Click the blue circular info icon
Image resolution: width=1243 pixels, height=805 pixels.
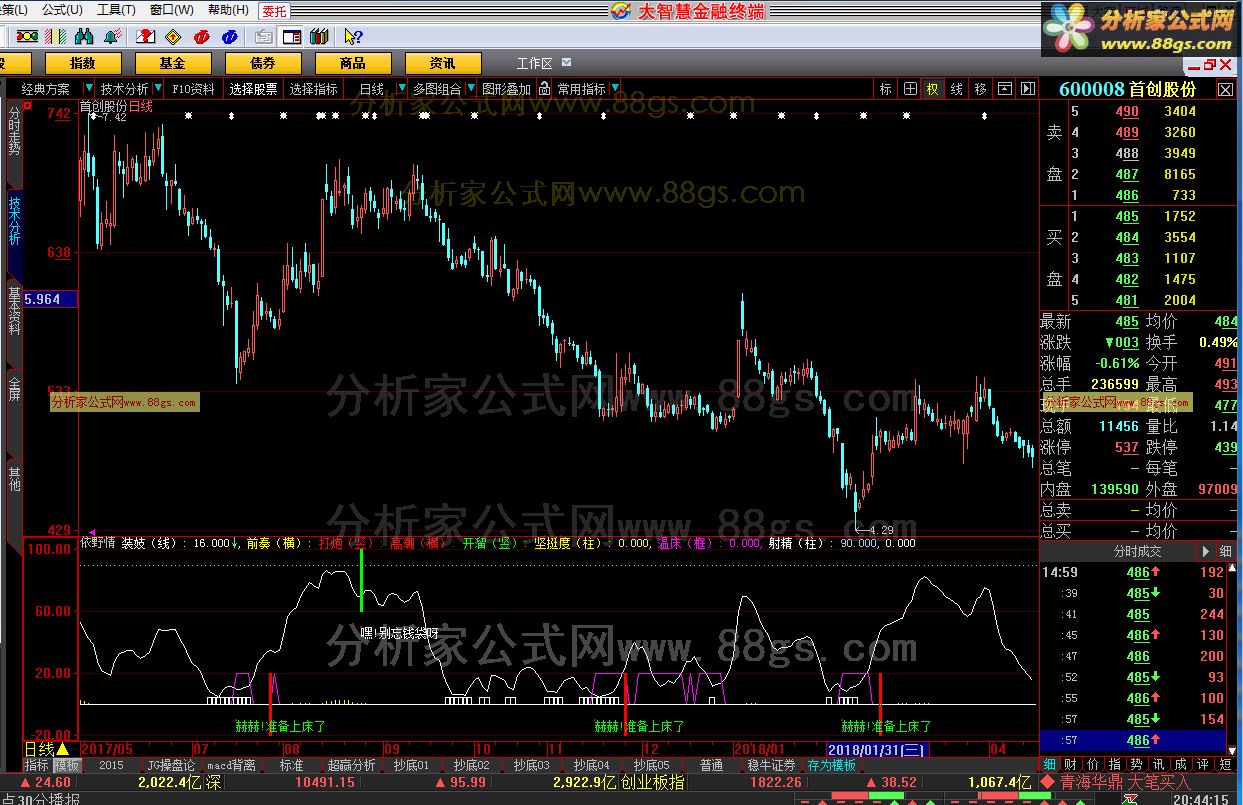click(229, 37)
